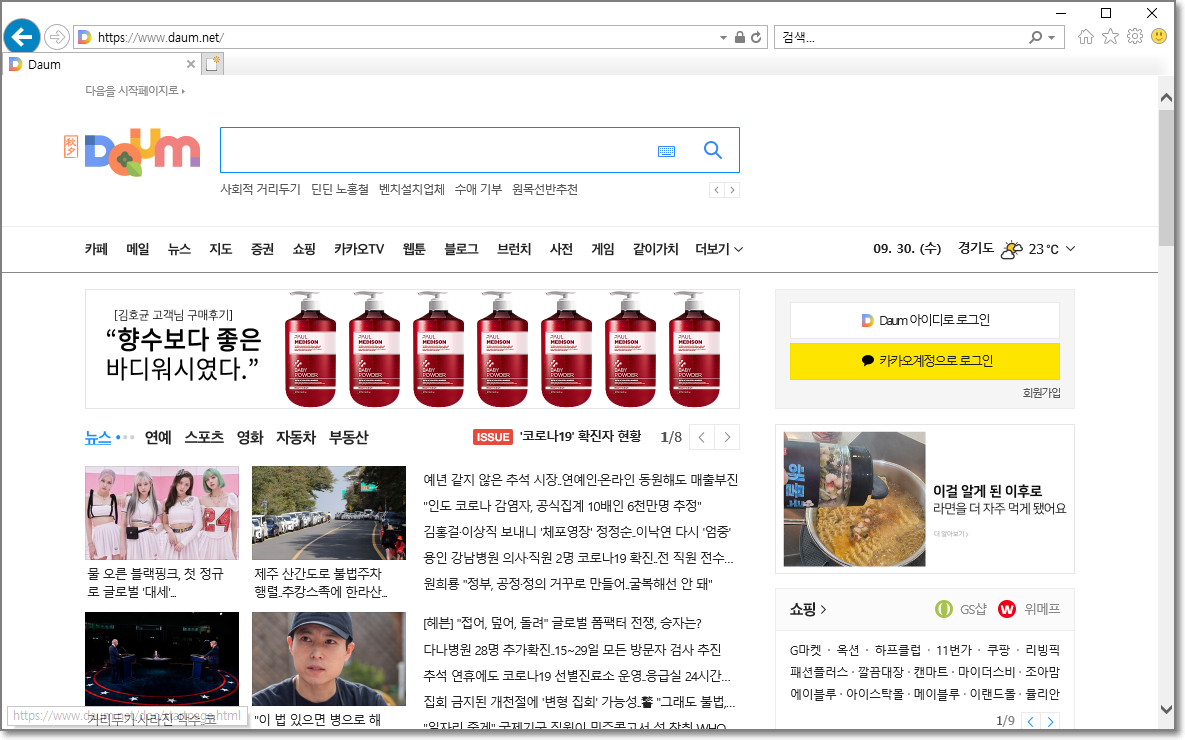The image size is (1185, 740).
Task: Select the 스포츠 news tab
Action: 204,437
